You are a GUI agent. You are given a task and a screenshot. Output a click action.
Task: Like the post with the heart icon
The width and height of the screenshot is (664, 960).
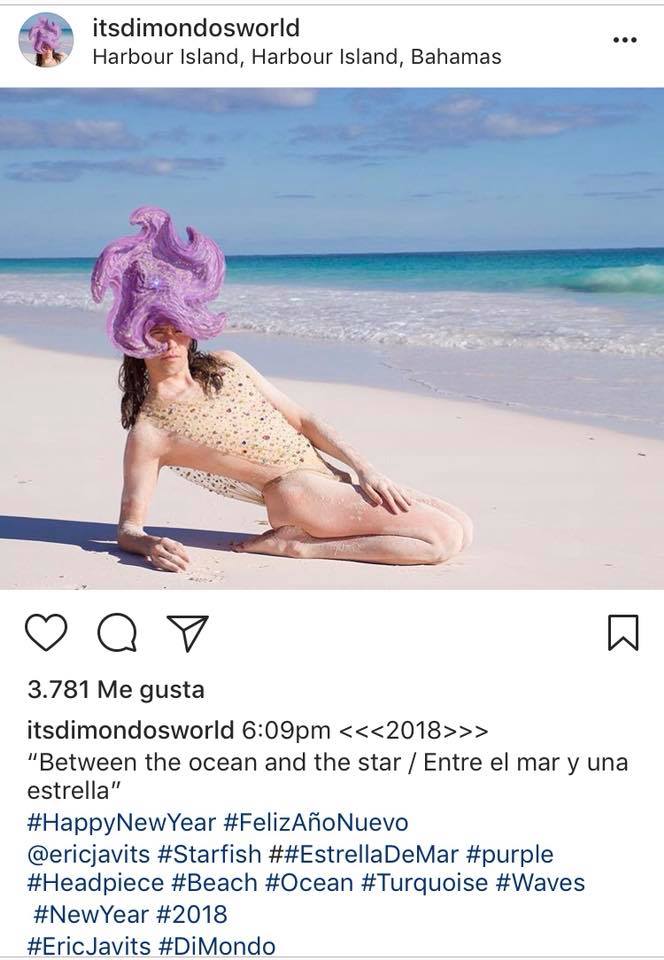46,632
